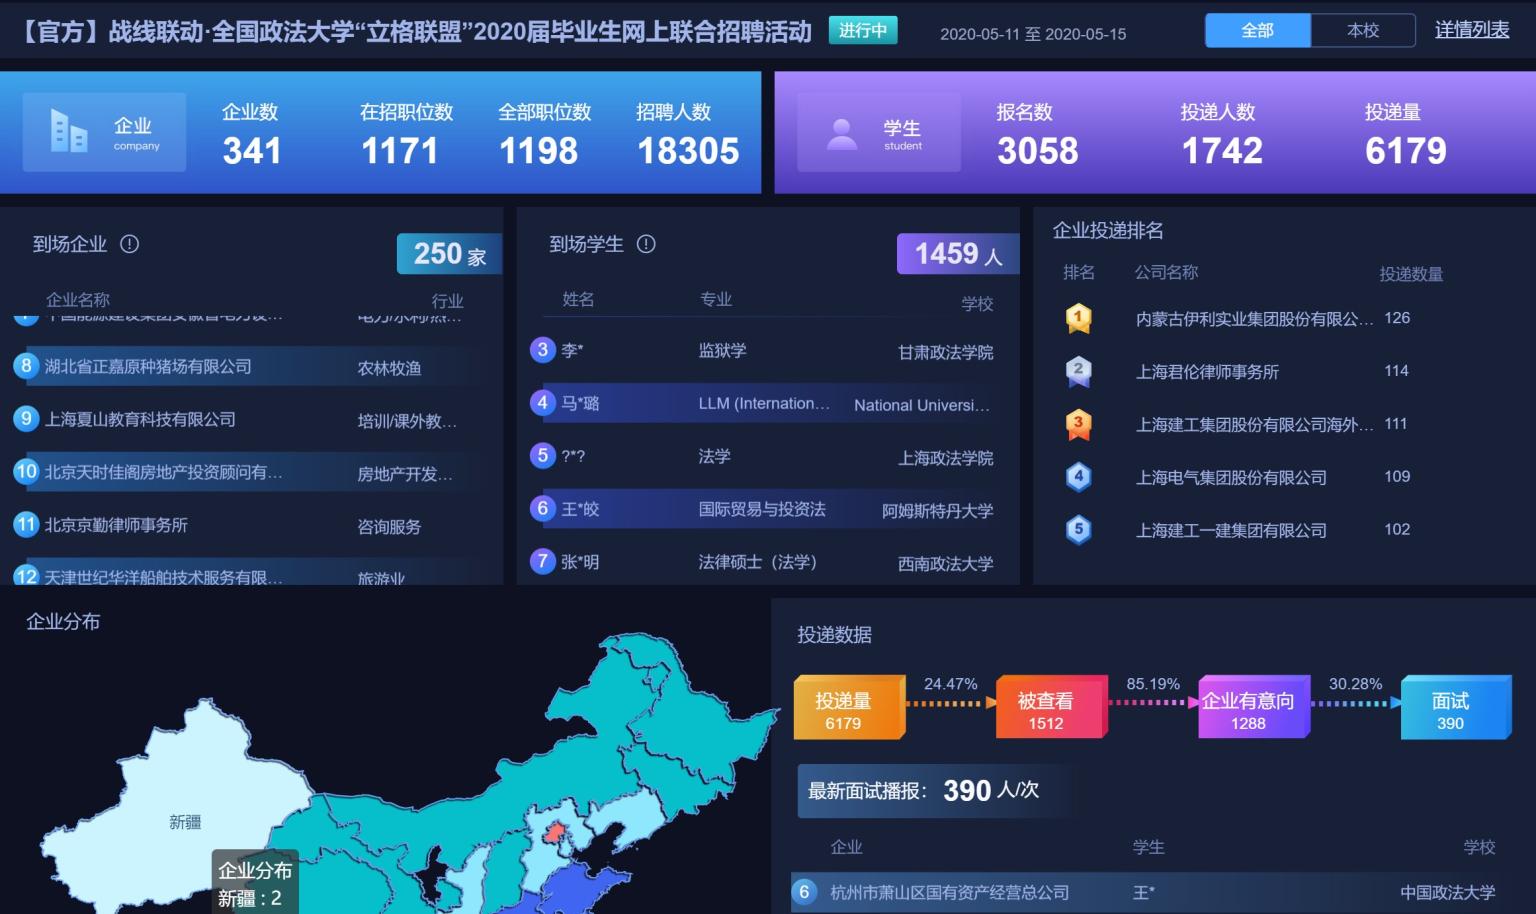This screenshot has height=914, width=1536.
Task: Click the purple 企业有意向 1288 block
Action: [1248, 710]
